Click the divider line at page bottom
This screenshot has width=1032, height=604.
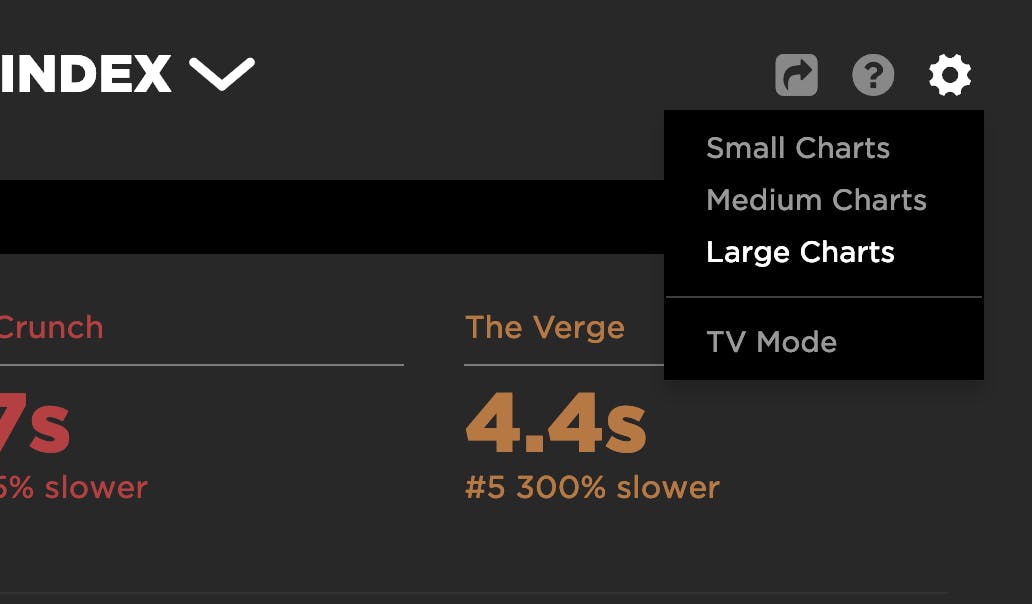tap(470, 593)
